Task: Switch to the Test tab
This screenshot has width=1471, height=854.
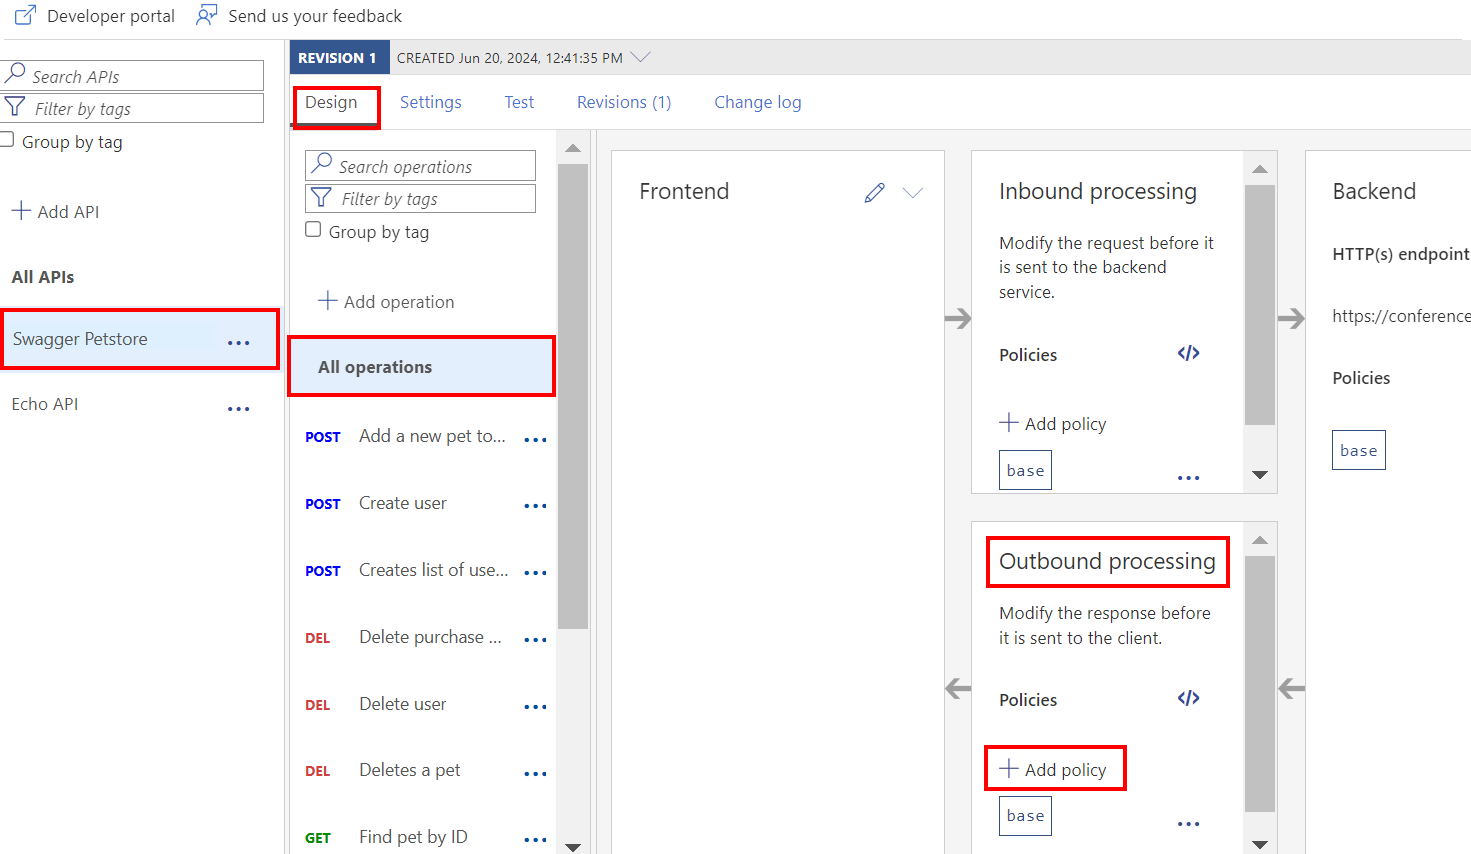Action: [519, 102]
